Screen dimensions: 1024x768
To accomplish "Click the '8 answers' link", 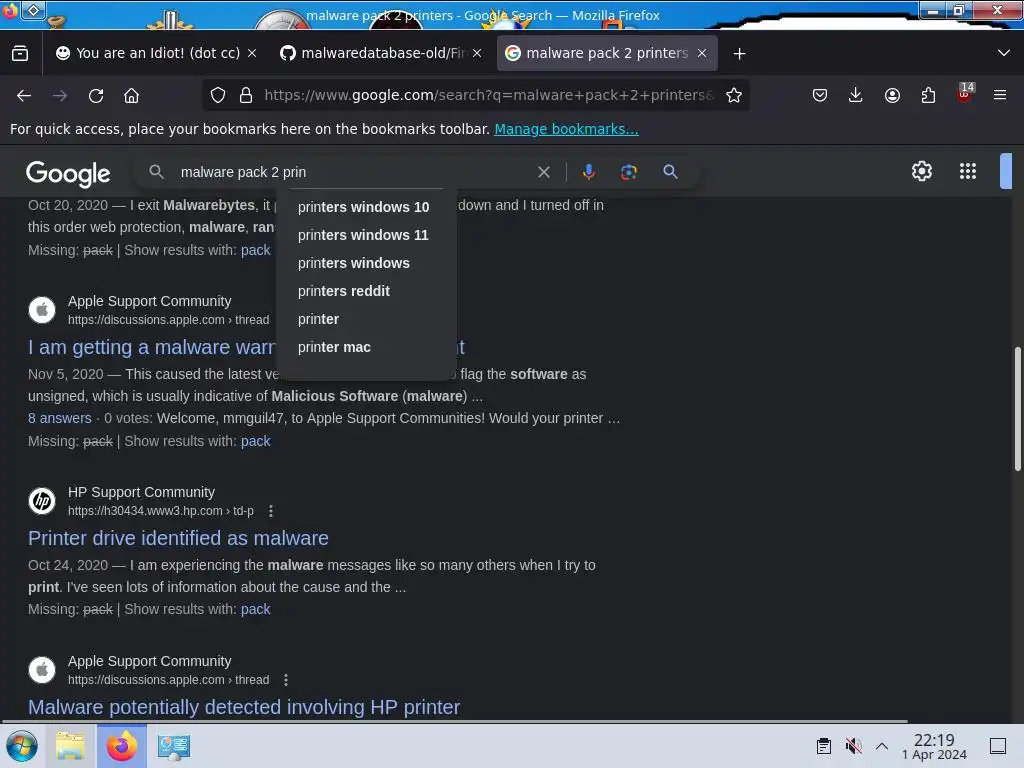I will (59, 418).
